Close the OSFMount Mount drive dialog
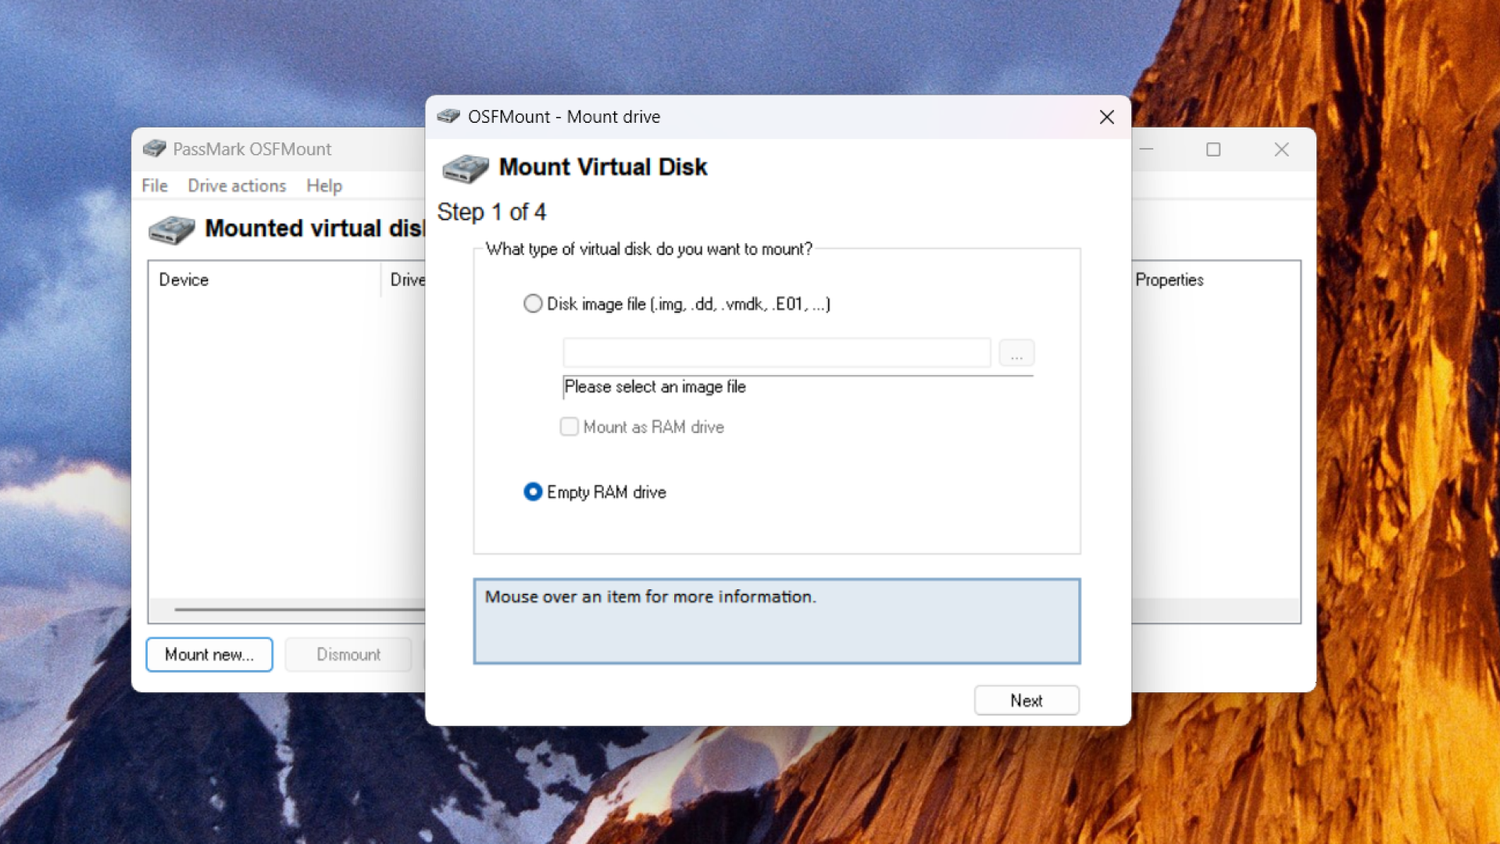1500x844 pixels. [x=1106, y=117]
